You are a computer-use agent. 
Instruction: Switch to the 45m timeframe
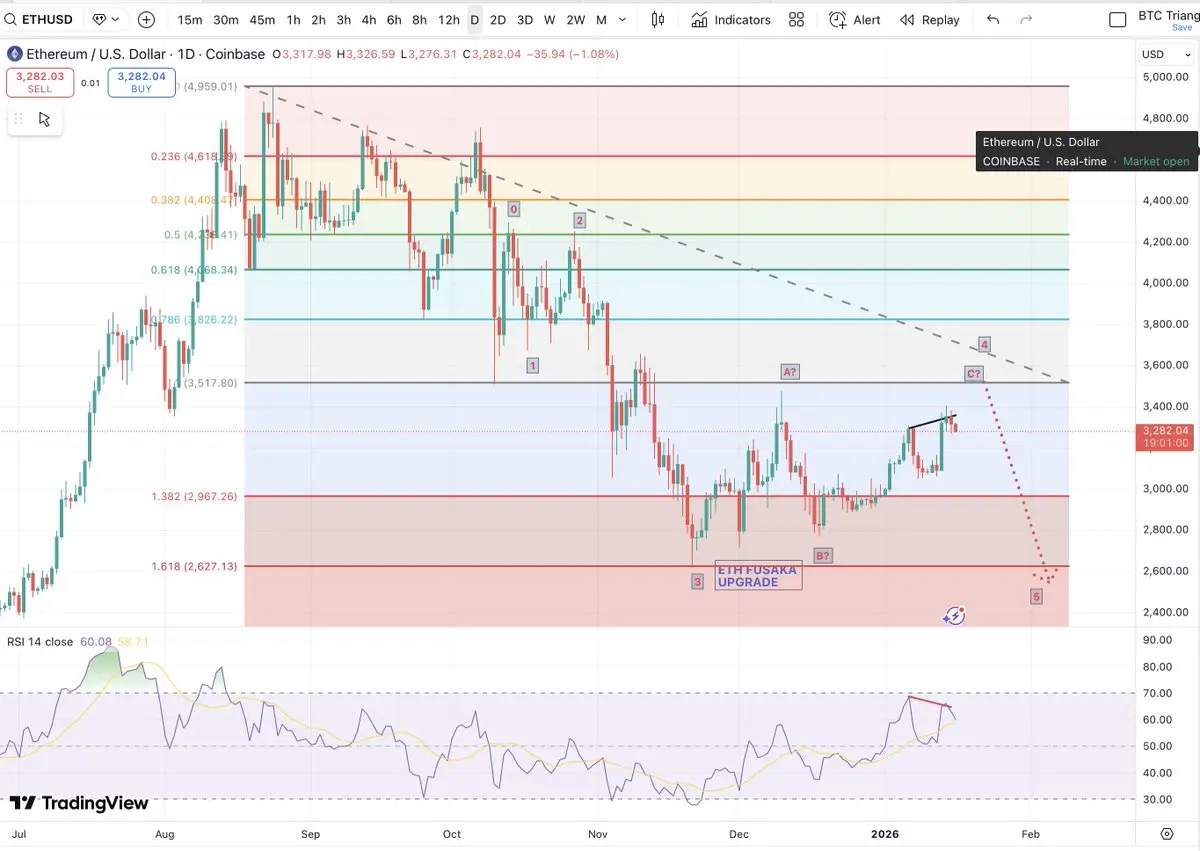tap(262, 20)
